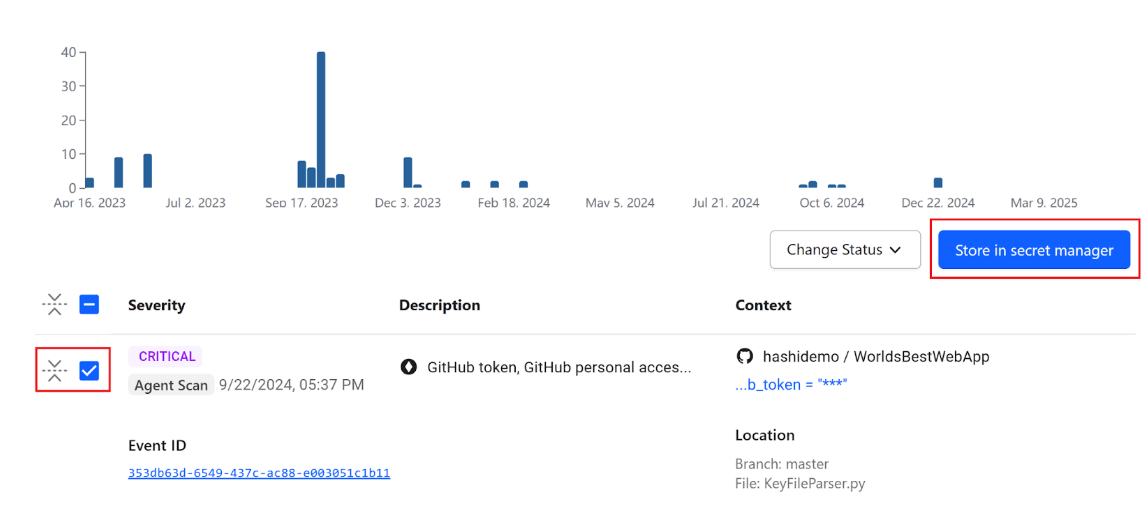Click the GitHub token description text
This screenshot has width=1142, height=523.
point(559,367)
